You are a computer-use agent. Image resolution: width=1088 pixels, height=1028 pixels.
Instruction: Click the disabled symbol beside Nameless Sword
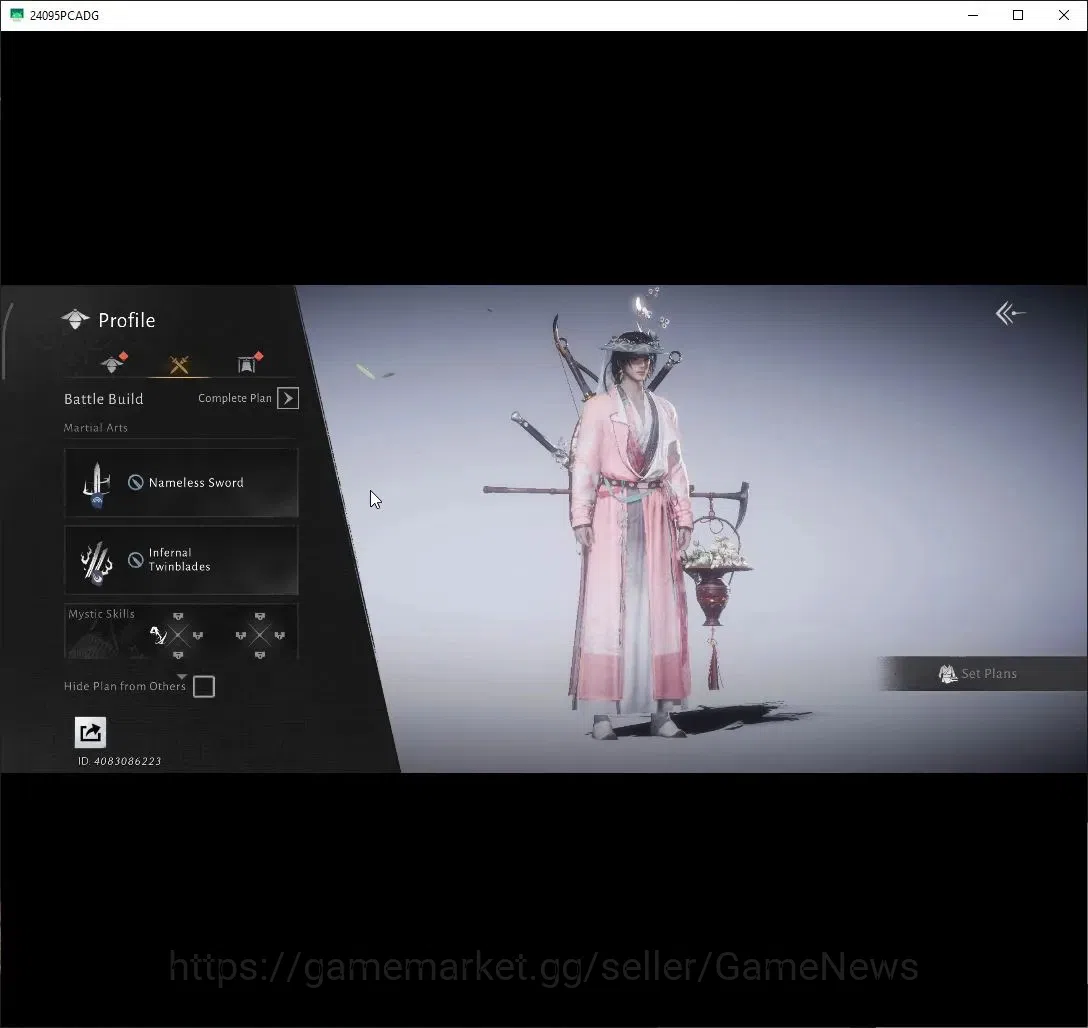tap(136, 482)
